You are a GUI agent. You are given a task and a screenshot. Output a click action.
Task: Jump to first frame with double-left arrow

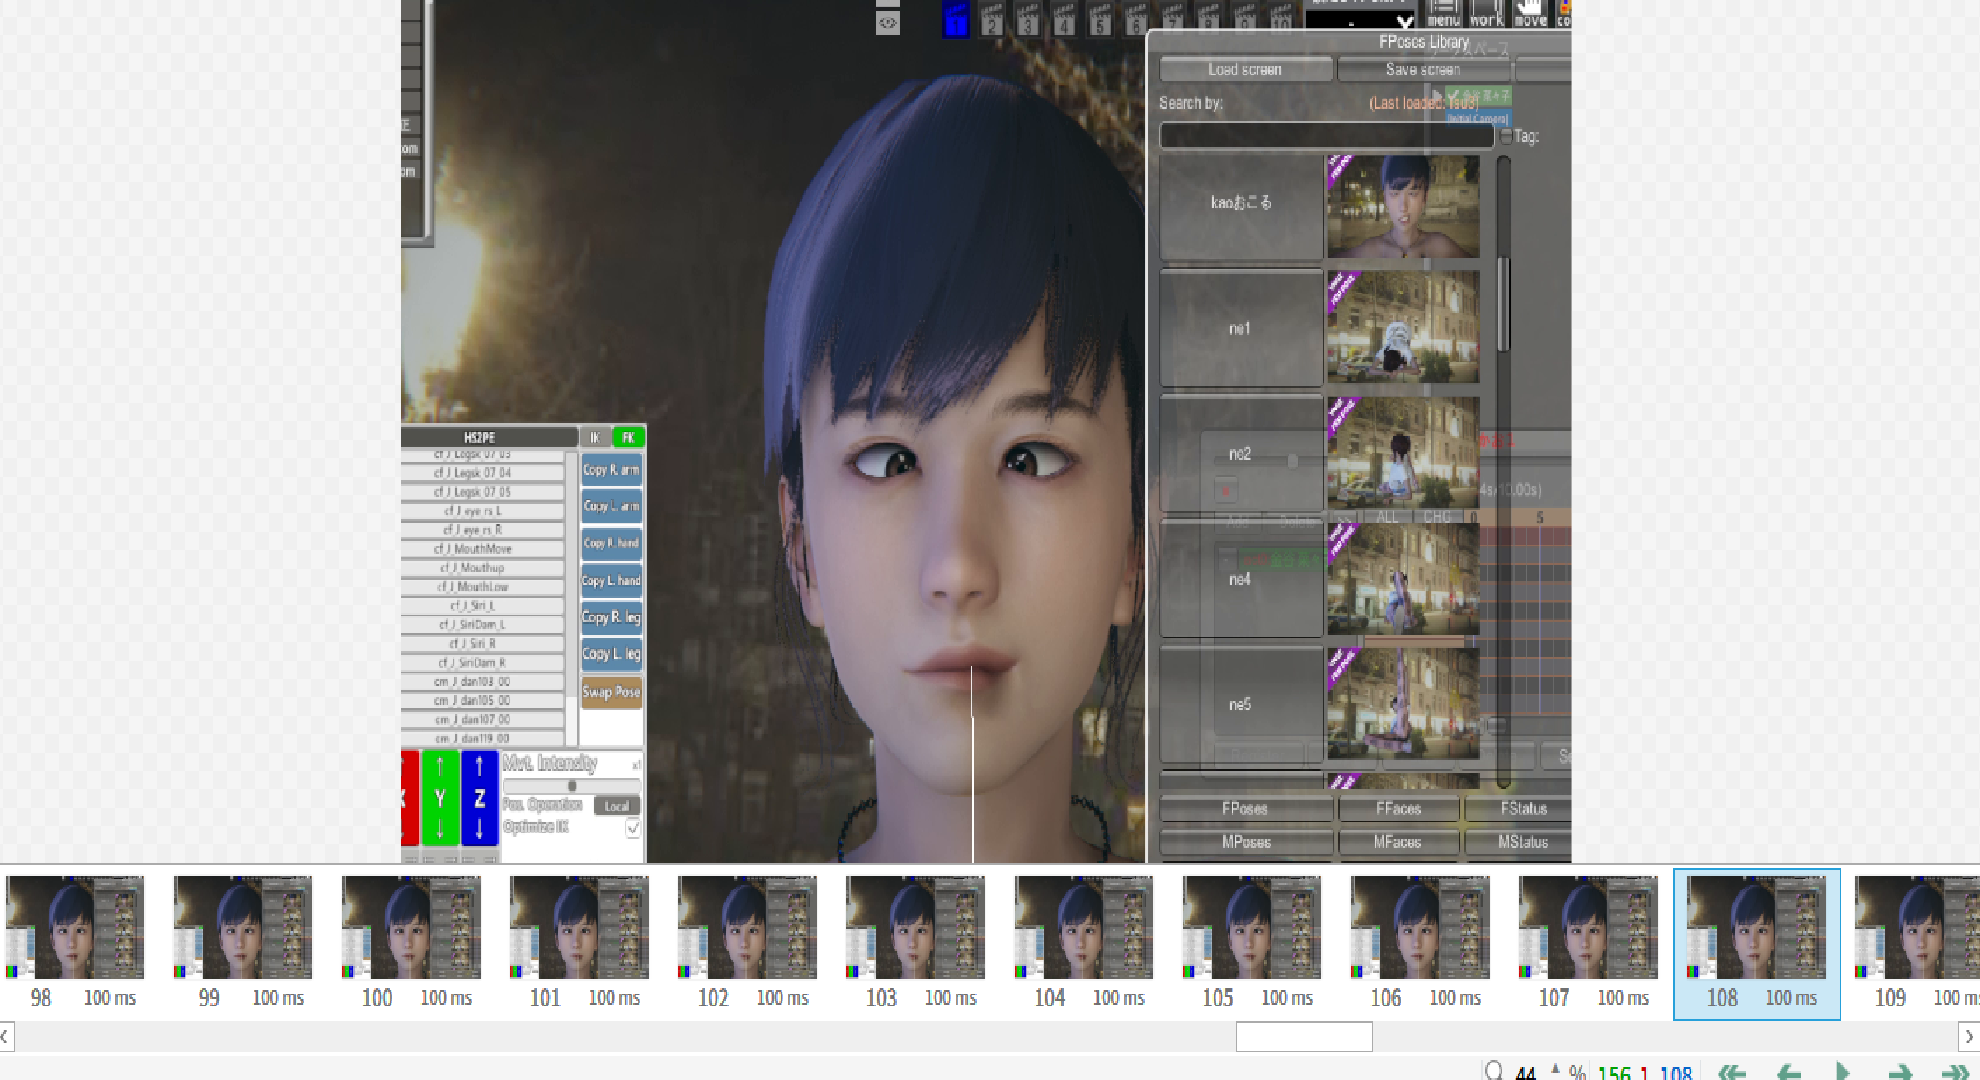(1732, 1072)
